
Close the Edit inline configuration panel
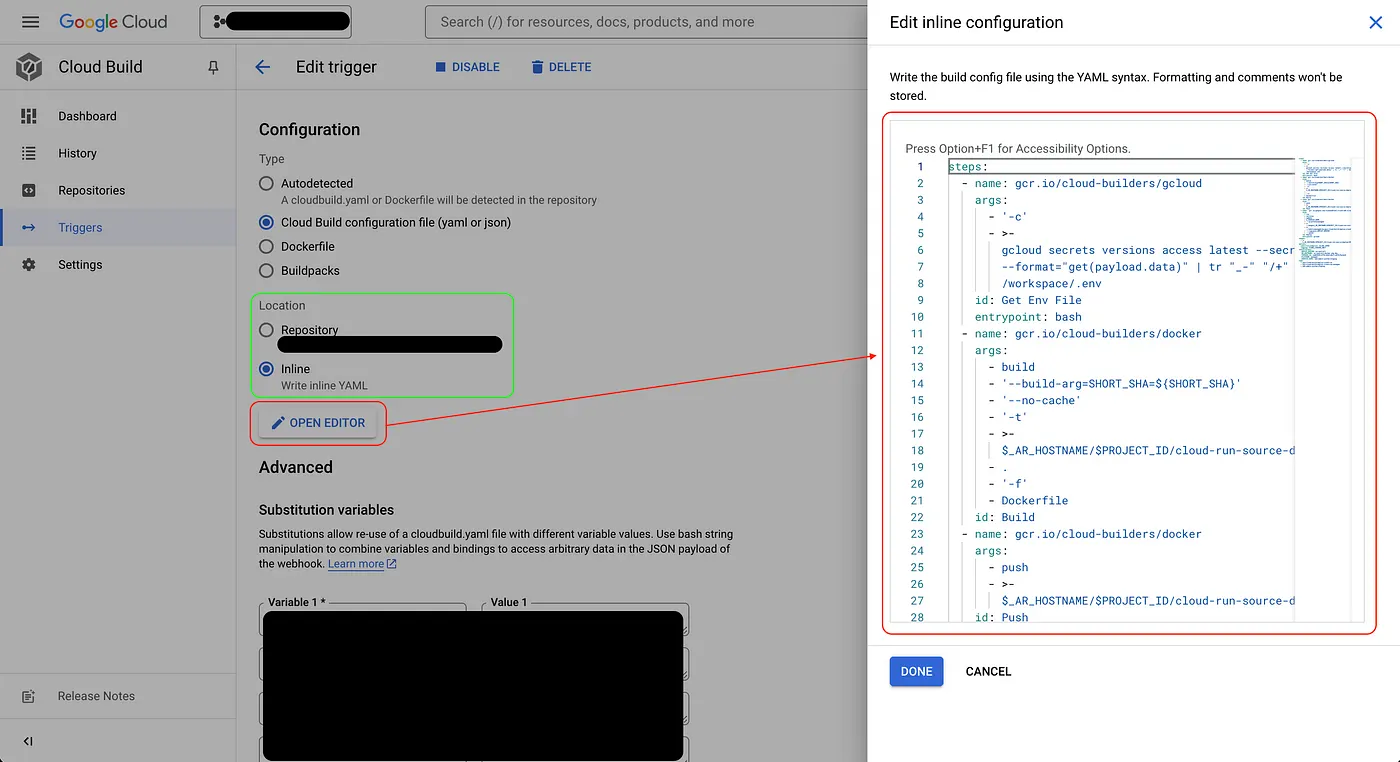(x=1375, y=22)
